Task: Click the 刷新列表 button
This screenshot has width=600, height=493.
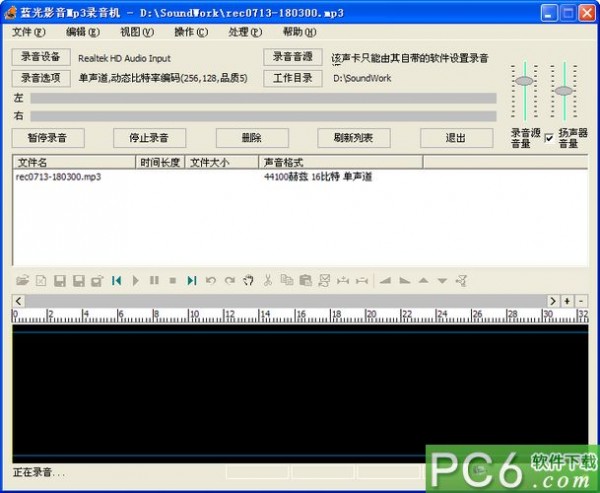Action: 354,138
